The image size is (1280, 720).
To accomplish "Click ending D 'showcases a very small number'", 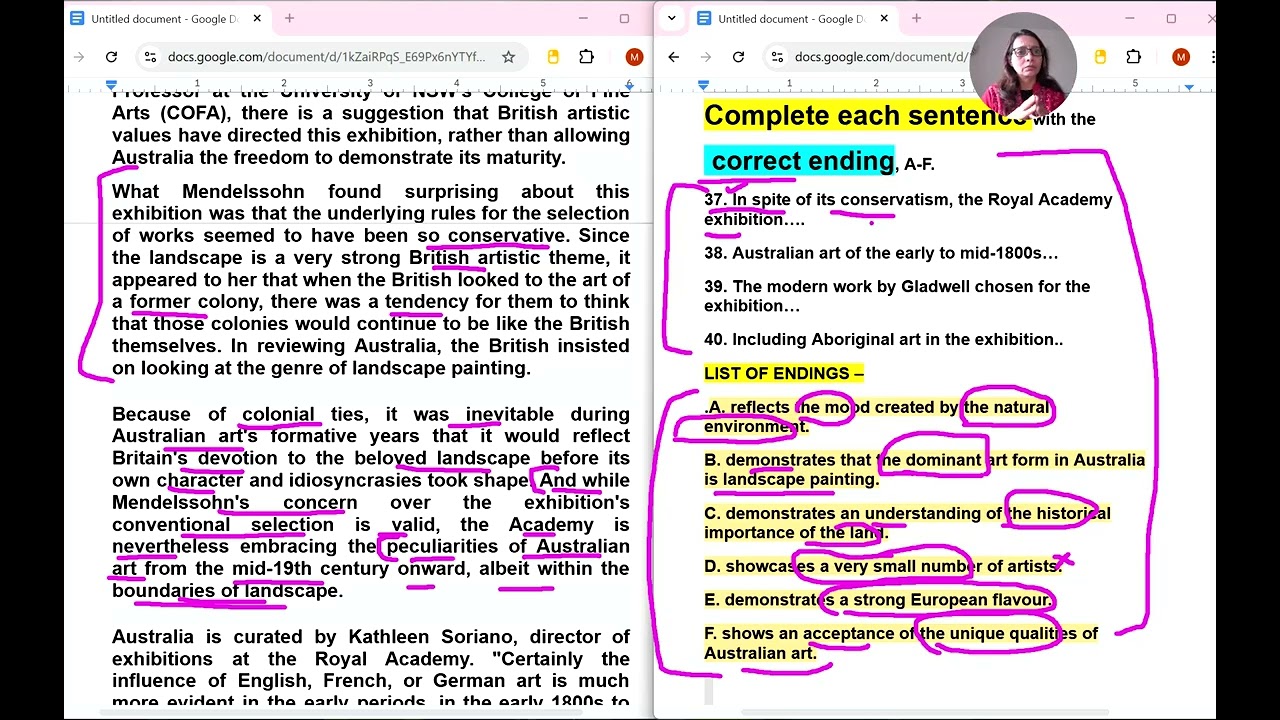I will click(x=883, y=566).
